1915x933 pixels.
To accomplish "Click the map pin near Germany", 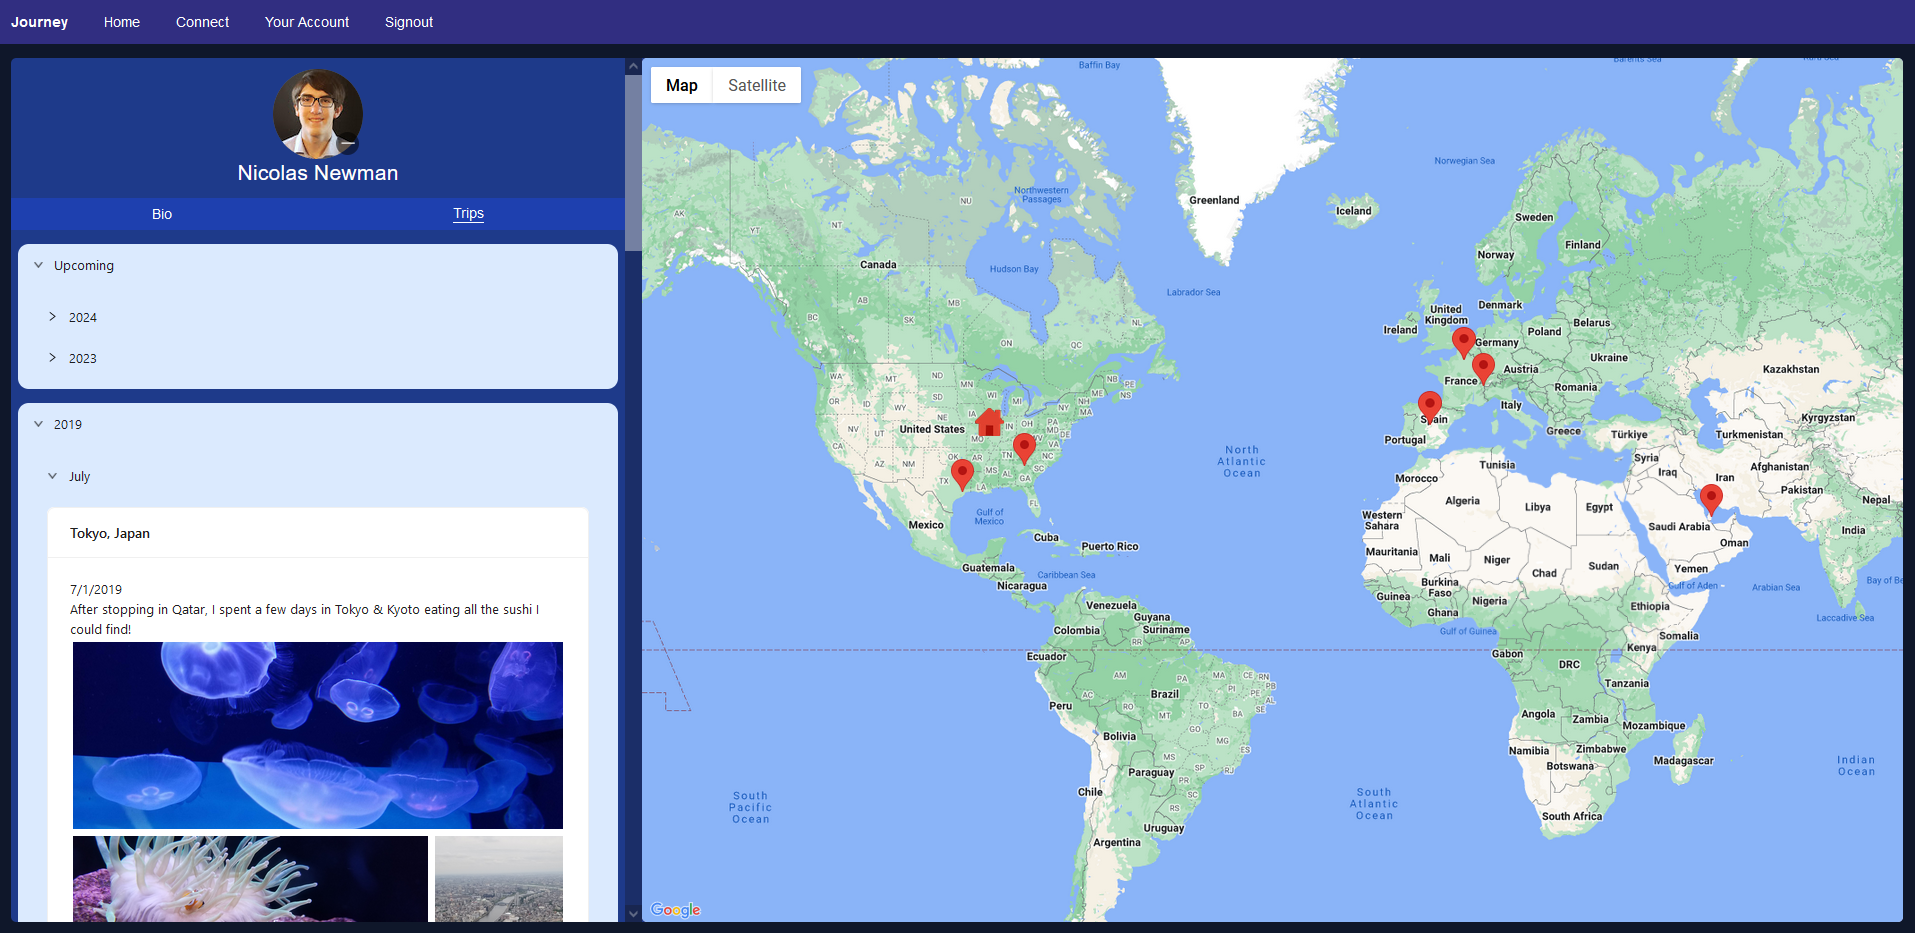I will point(1464,342).
